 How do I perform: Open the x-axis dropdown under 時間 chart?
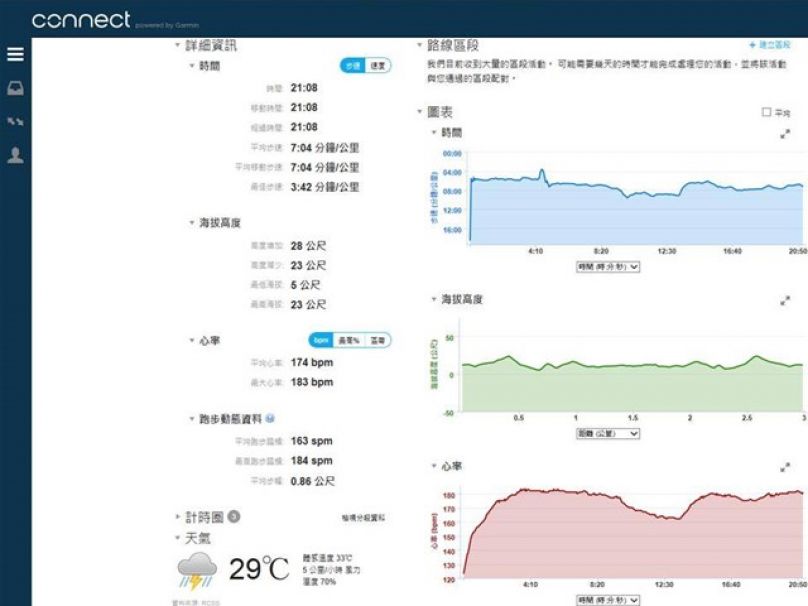(607, 267)
